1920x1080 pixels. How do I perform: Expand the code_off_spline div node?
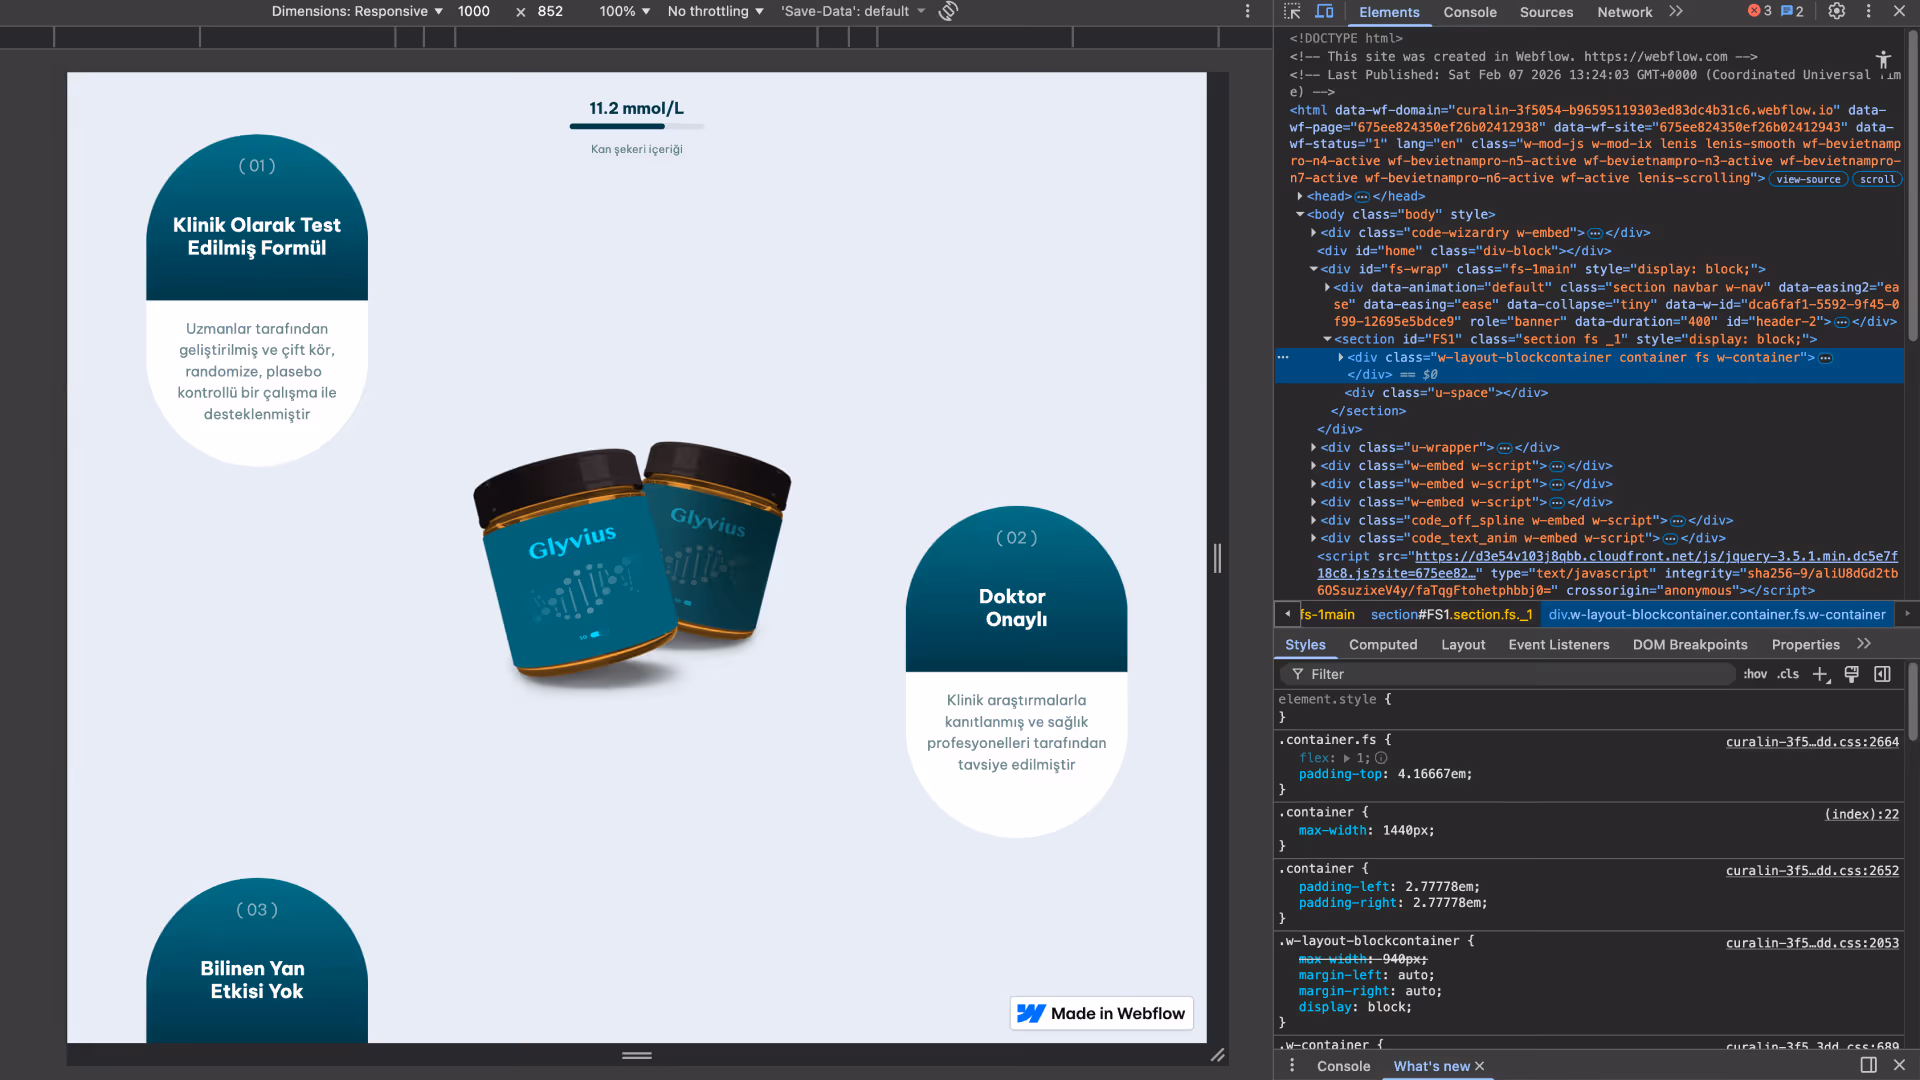point(1313,521)
